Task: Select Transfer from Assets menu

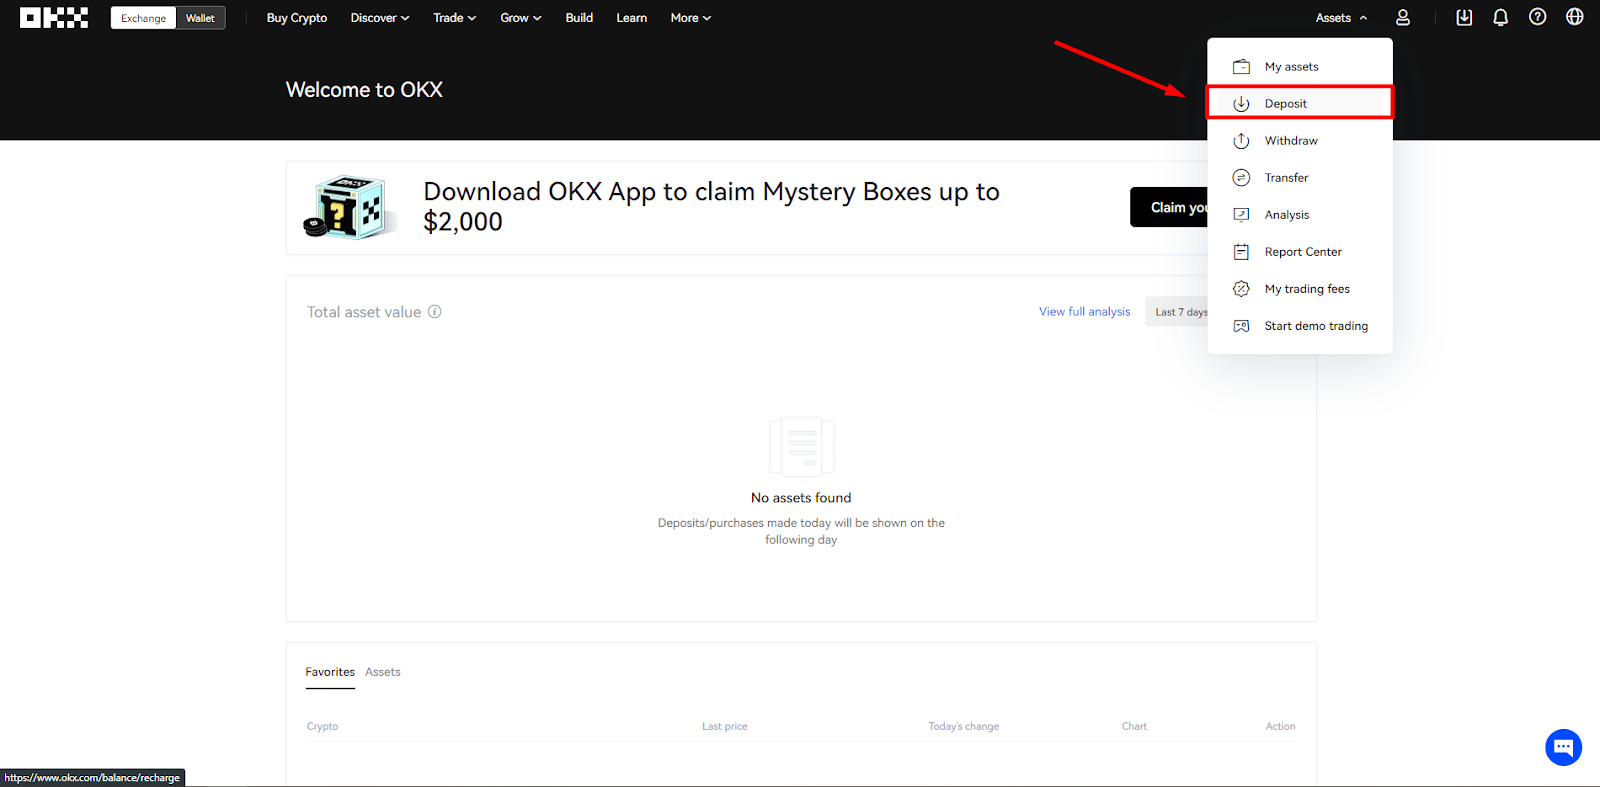Action: [1300, 178]
